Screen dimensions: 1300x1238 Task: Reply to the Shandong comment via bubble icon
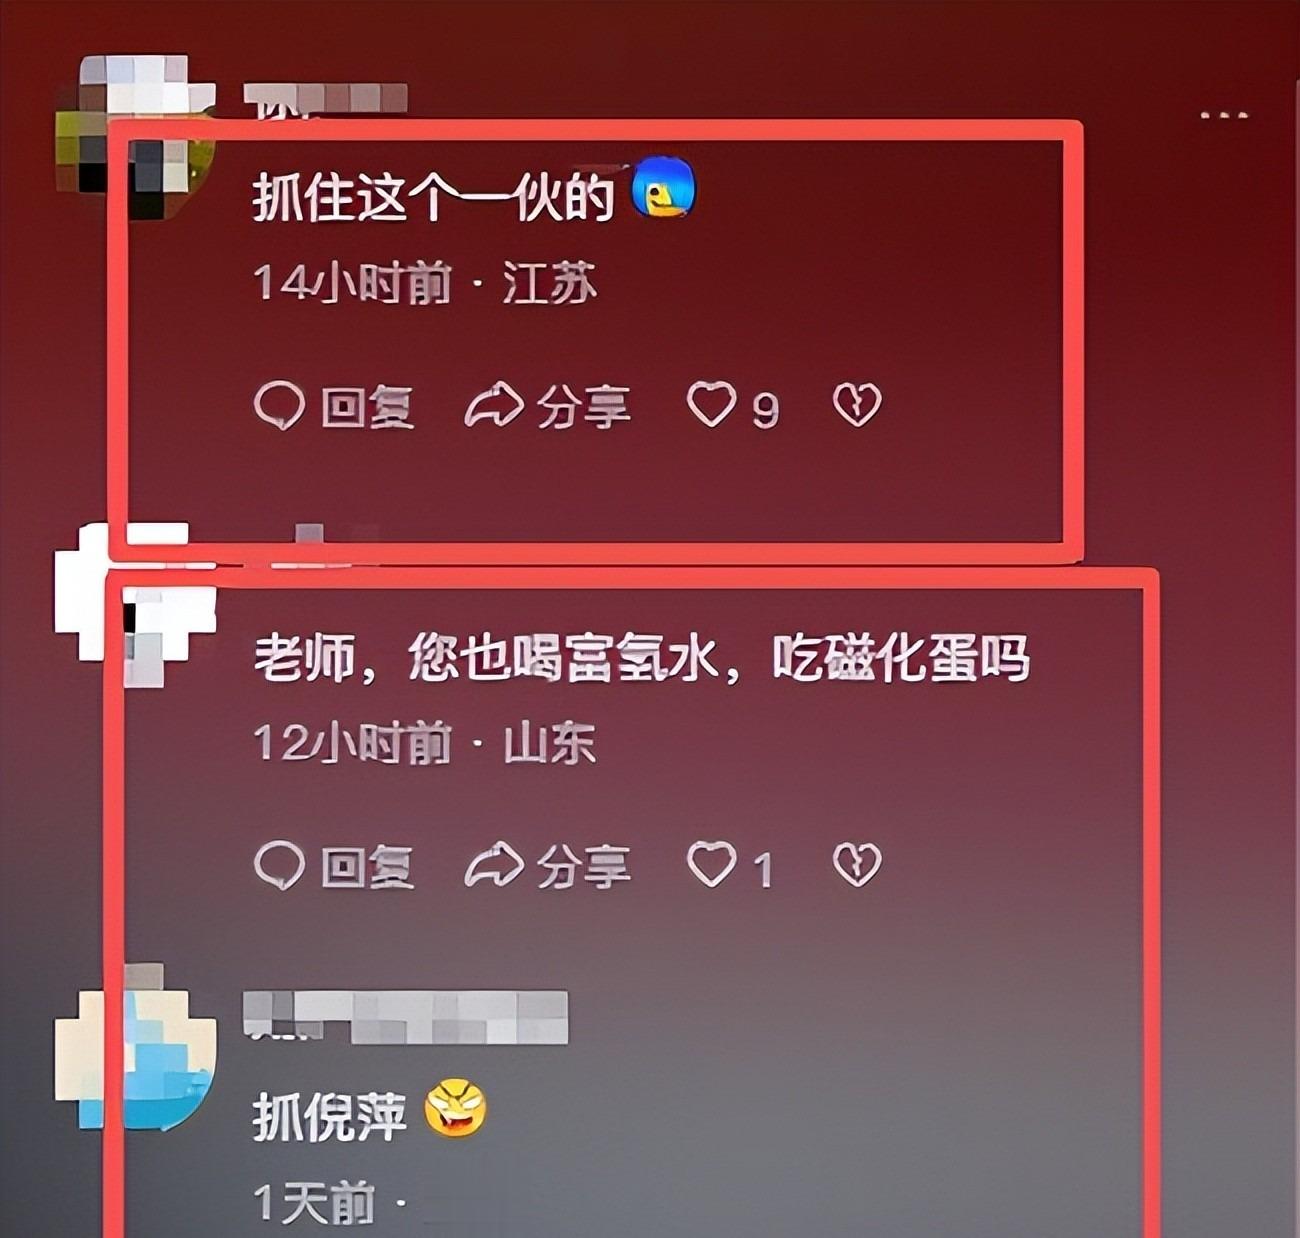[279, 865]
